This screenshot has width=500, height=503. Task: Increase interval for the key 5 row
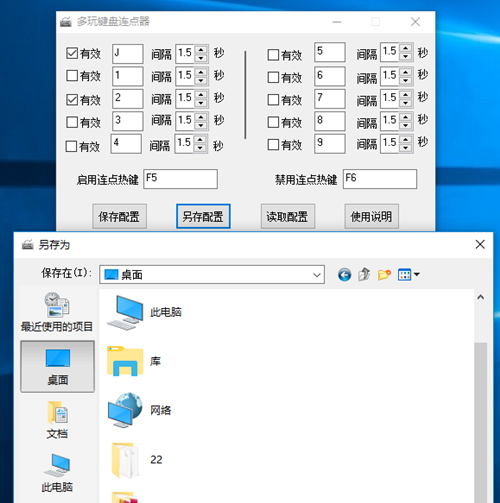tap(406, 48)
